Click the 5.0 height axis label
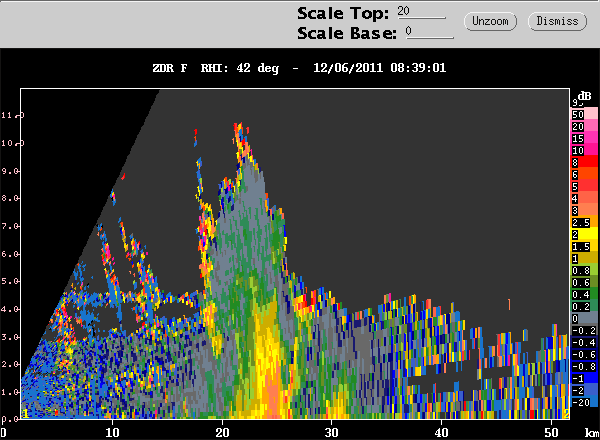The image size is (600, 440). [10, 281]
